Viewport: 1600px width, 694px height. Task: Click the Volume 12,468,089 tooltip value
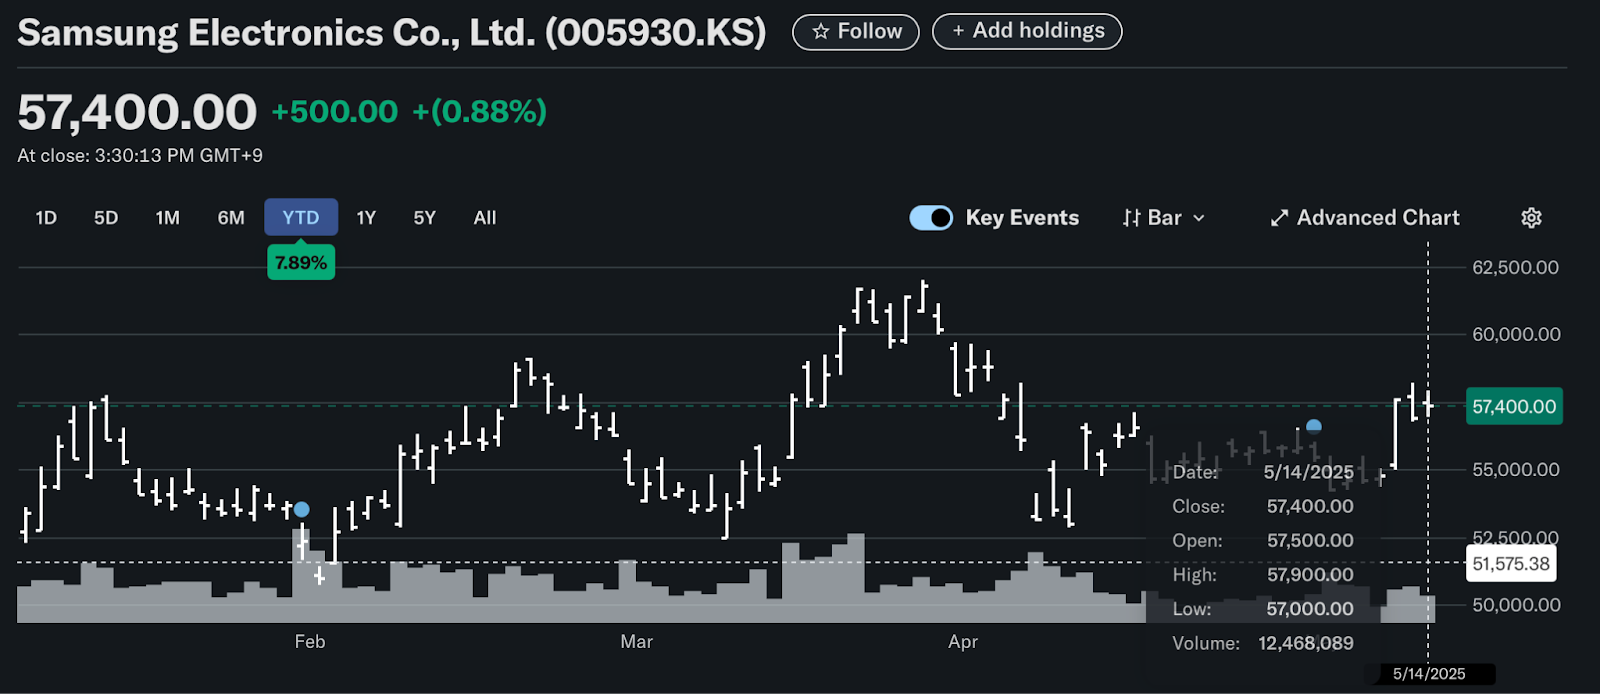[1306, 643]
